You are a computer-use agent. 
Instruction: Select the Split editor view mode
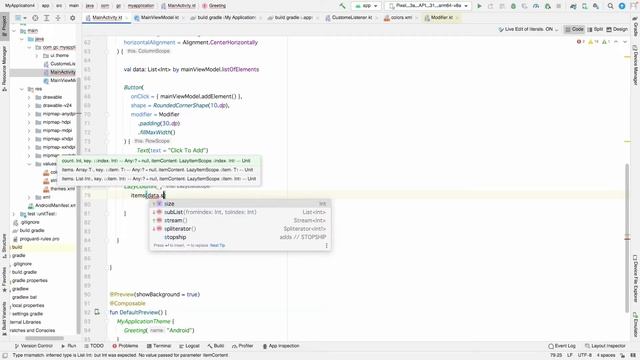pyautogui.click(x=595, y=29)
